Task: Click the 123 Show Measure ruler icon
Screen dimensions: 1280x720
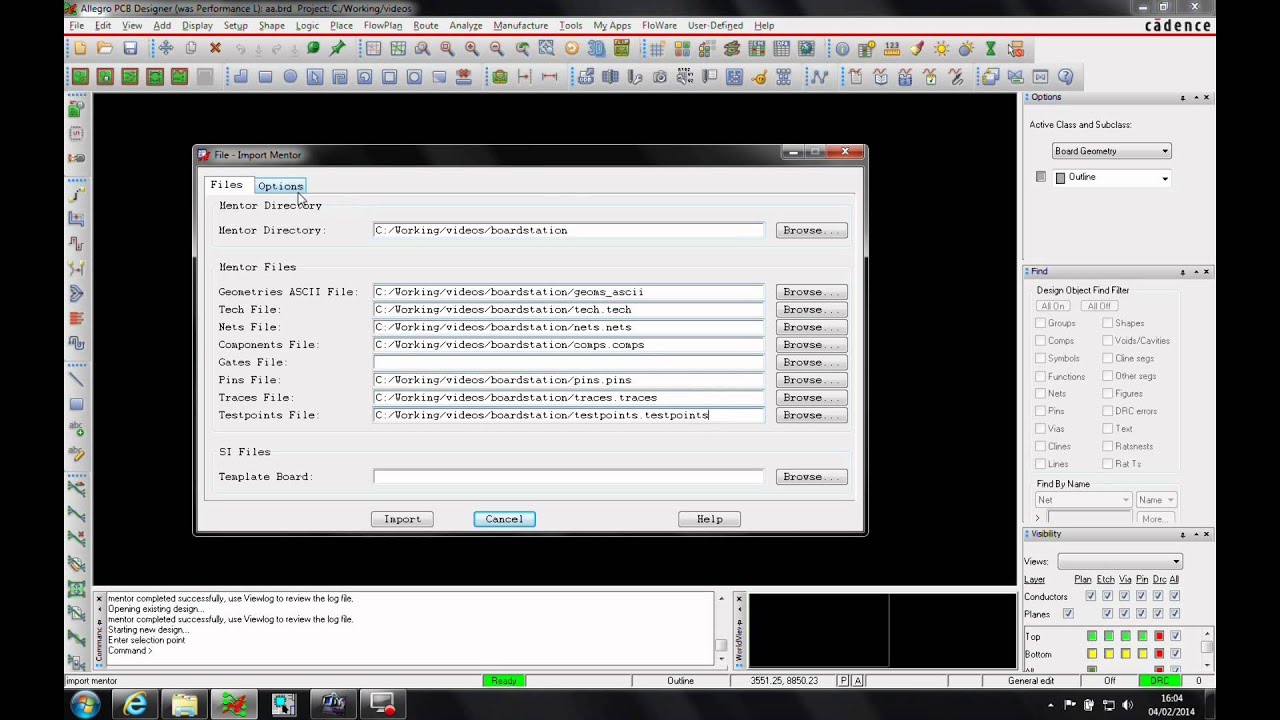Action: 892,49
